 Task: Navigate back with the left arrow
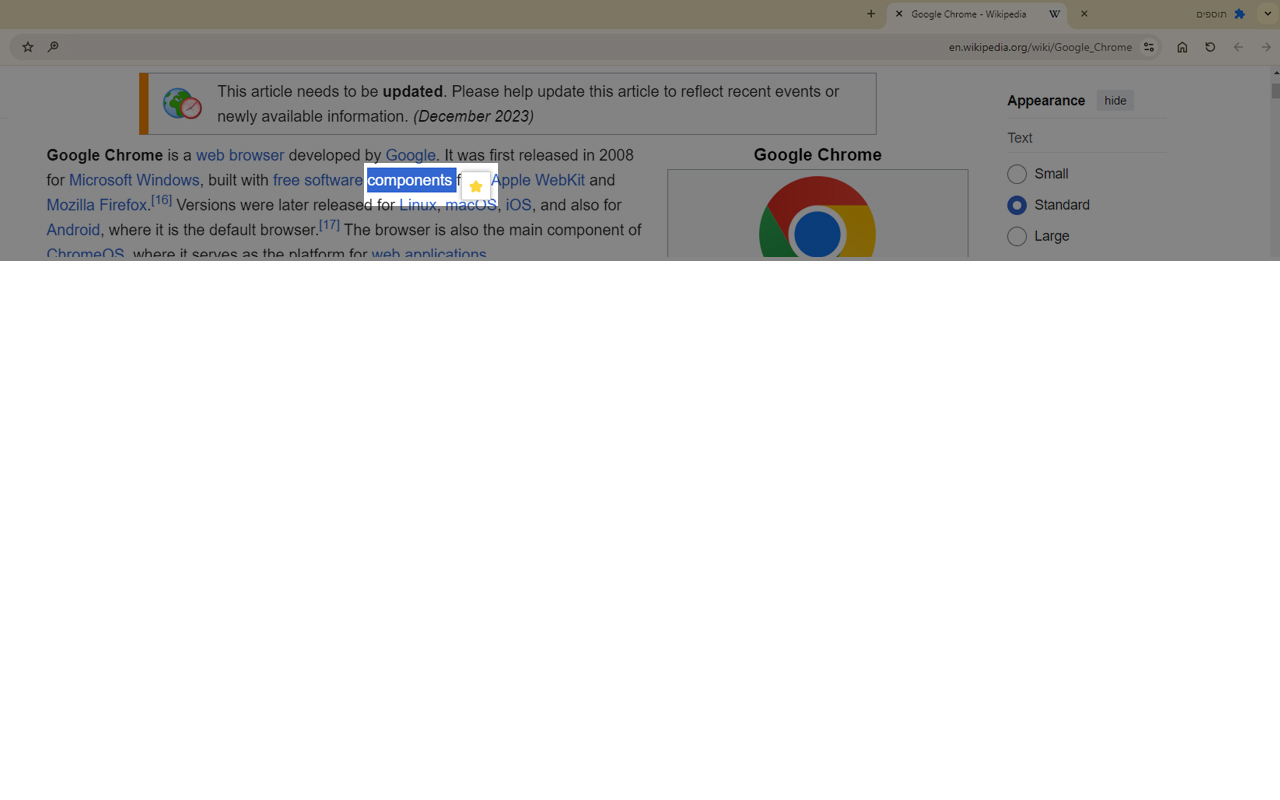point(1238,47)
